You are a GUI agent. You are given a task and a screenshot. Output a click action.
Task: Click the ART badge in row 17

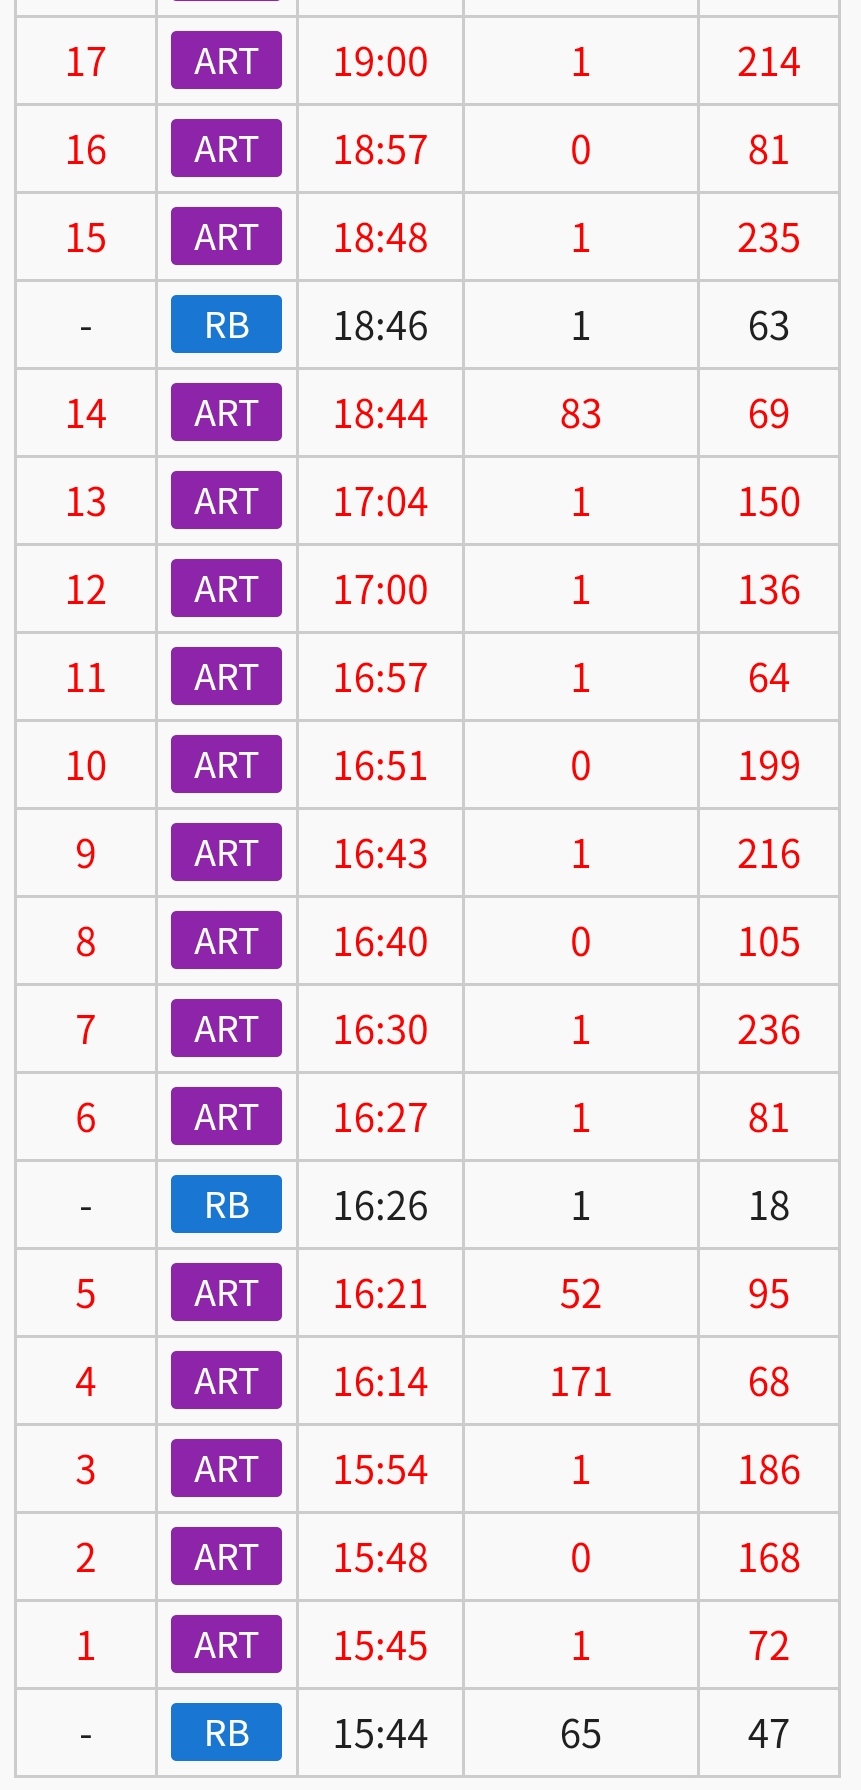click(x=226, y=61)
